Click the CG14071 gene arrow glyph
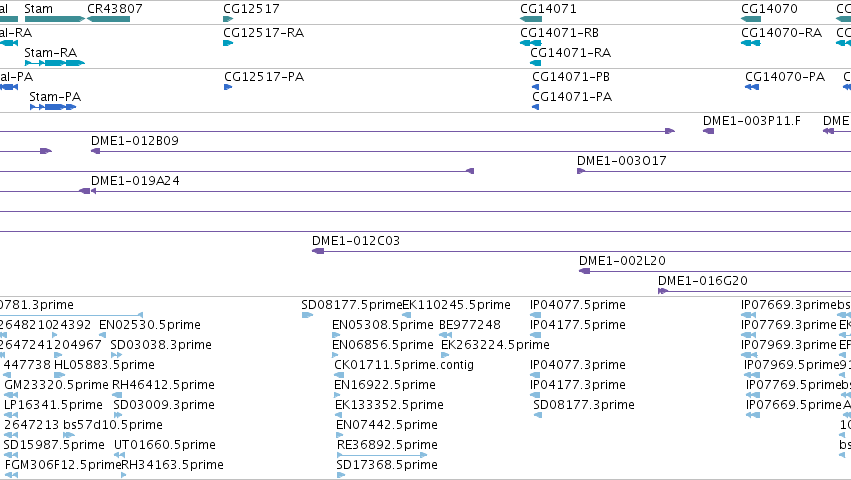 [531, 19]
